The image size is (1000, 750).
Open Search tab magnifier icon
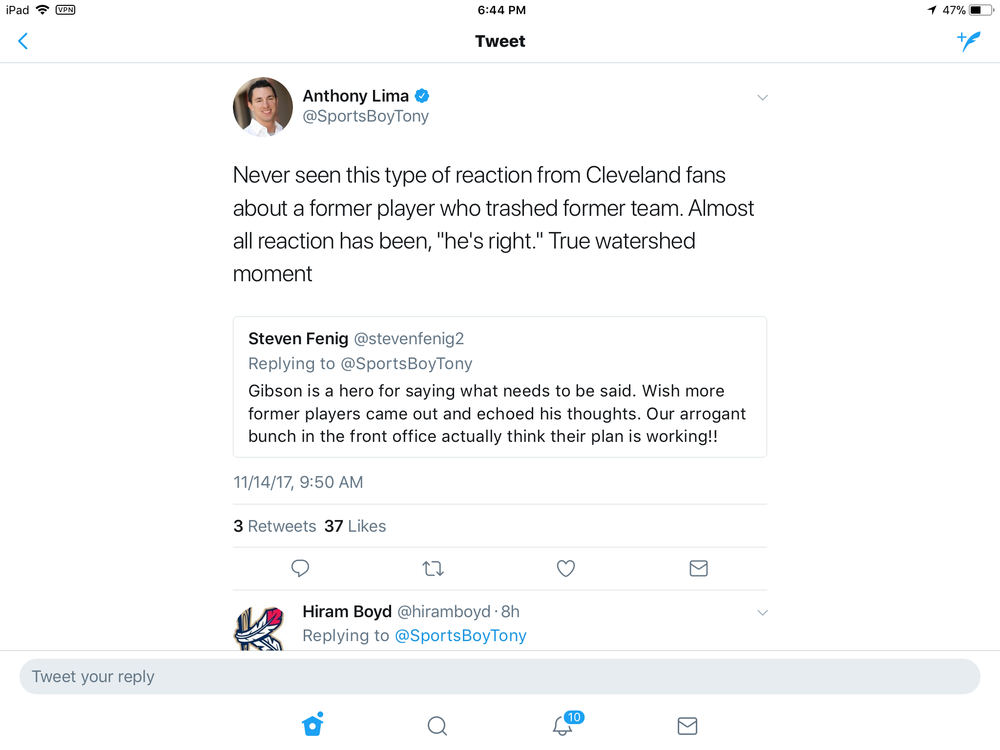click(x=437, y=726)
